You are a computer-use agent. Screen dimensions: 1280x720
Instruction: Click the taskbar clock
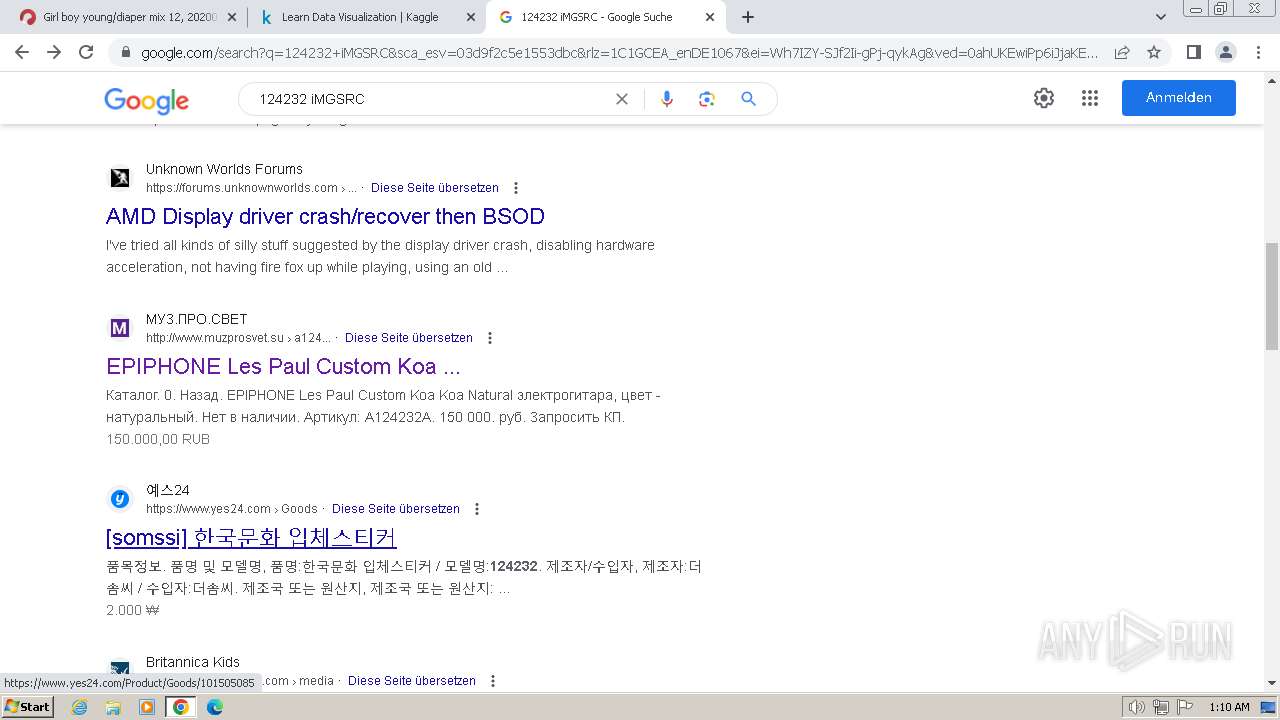click(x=1229, y=707)
